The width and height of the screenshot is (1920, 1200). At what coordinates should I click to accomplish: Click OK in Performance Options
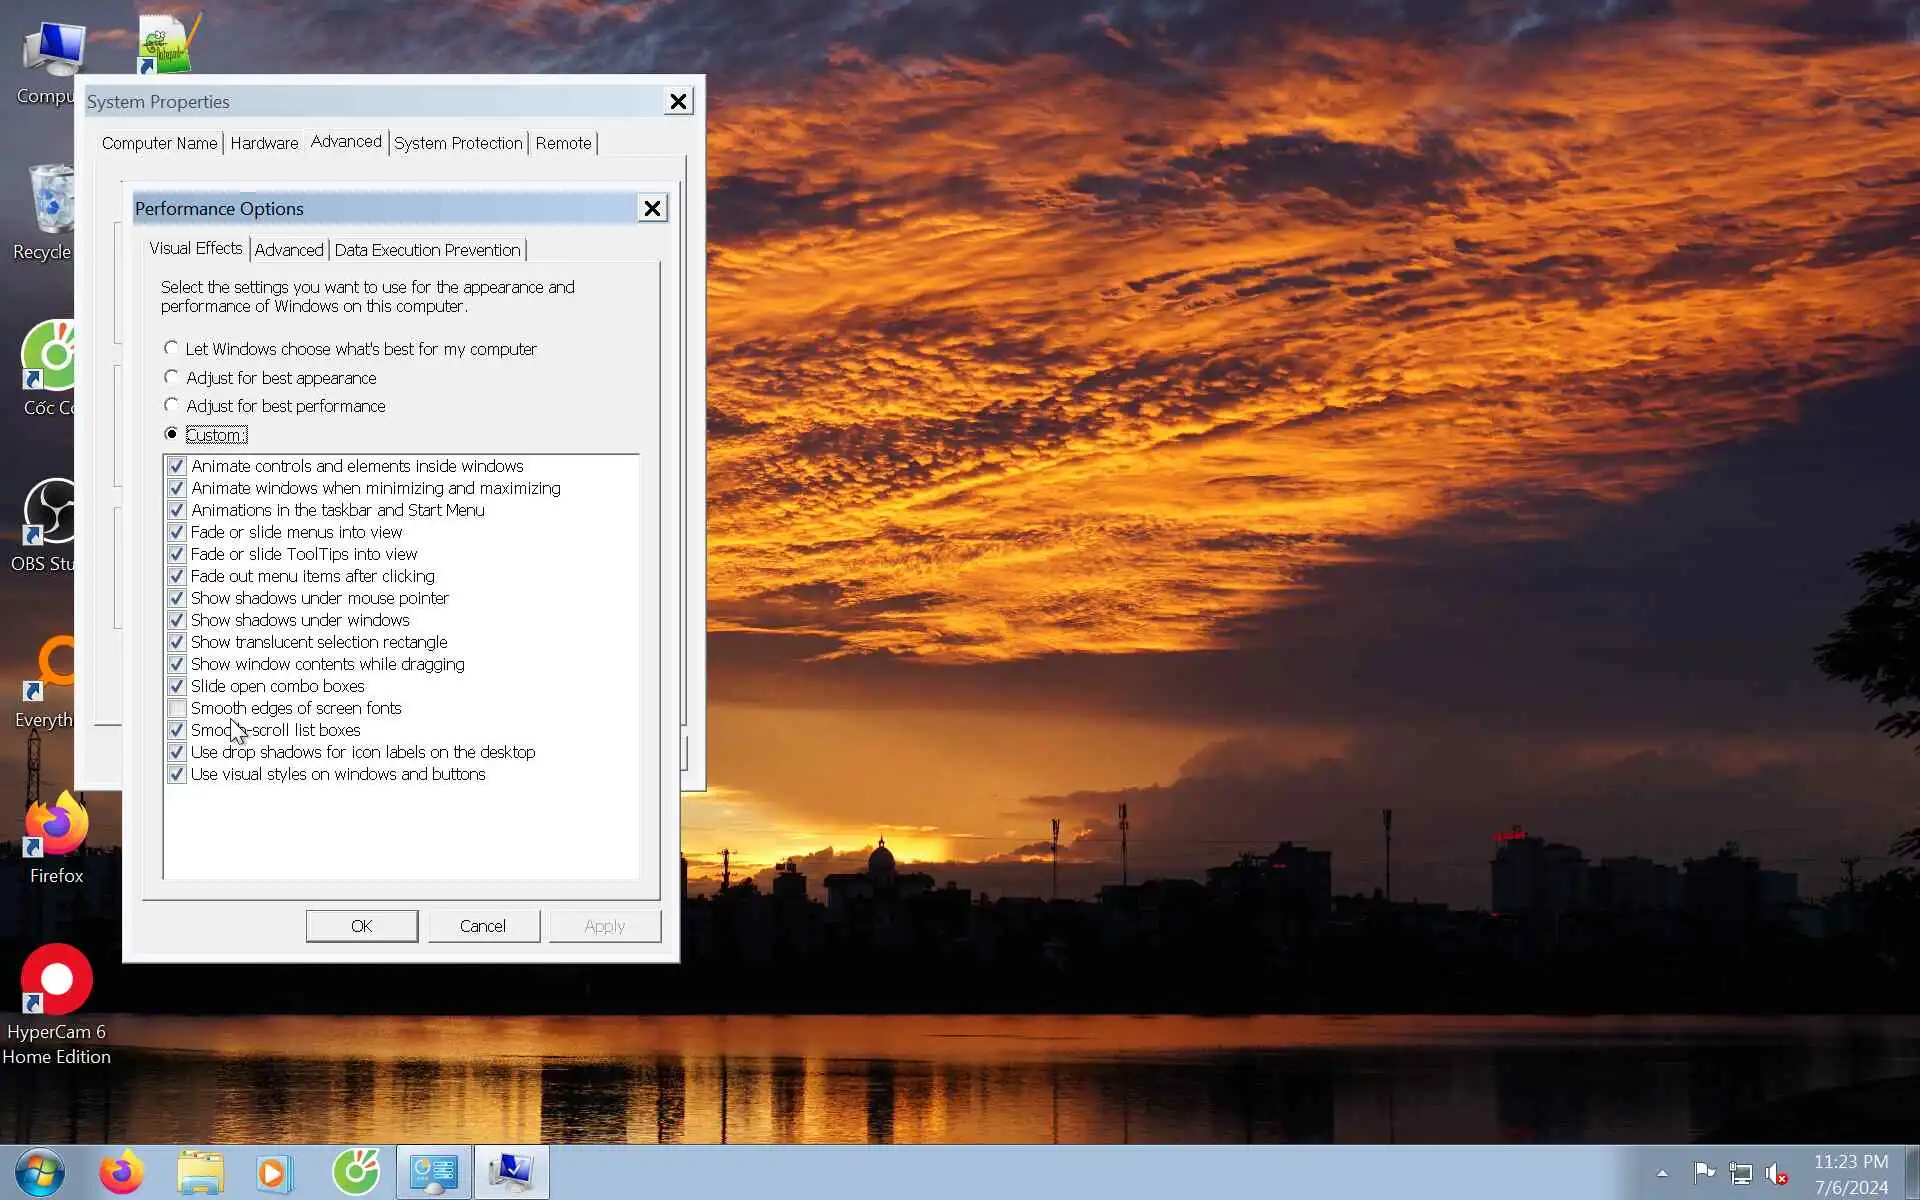[361, 926]
